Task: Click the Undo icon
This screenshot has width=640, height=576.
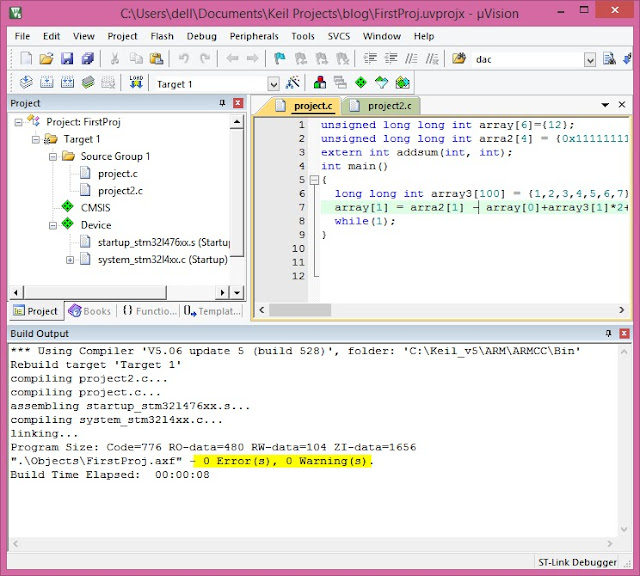Action: pyautogui.click(x=184, y=59)
